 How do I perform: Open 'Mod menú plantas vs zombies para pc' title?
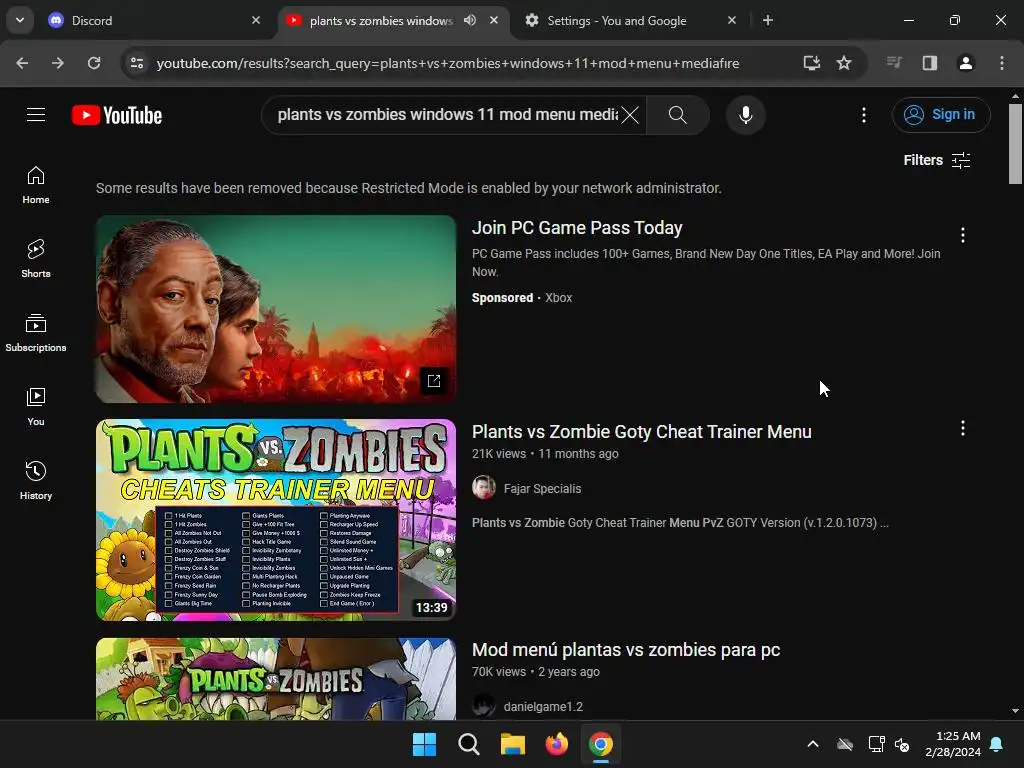pos(626,650)
